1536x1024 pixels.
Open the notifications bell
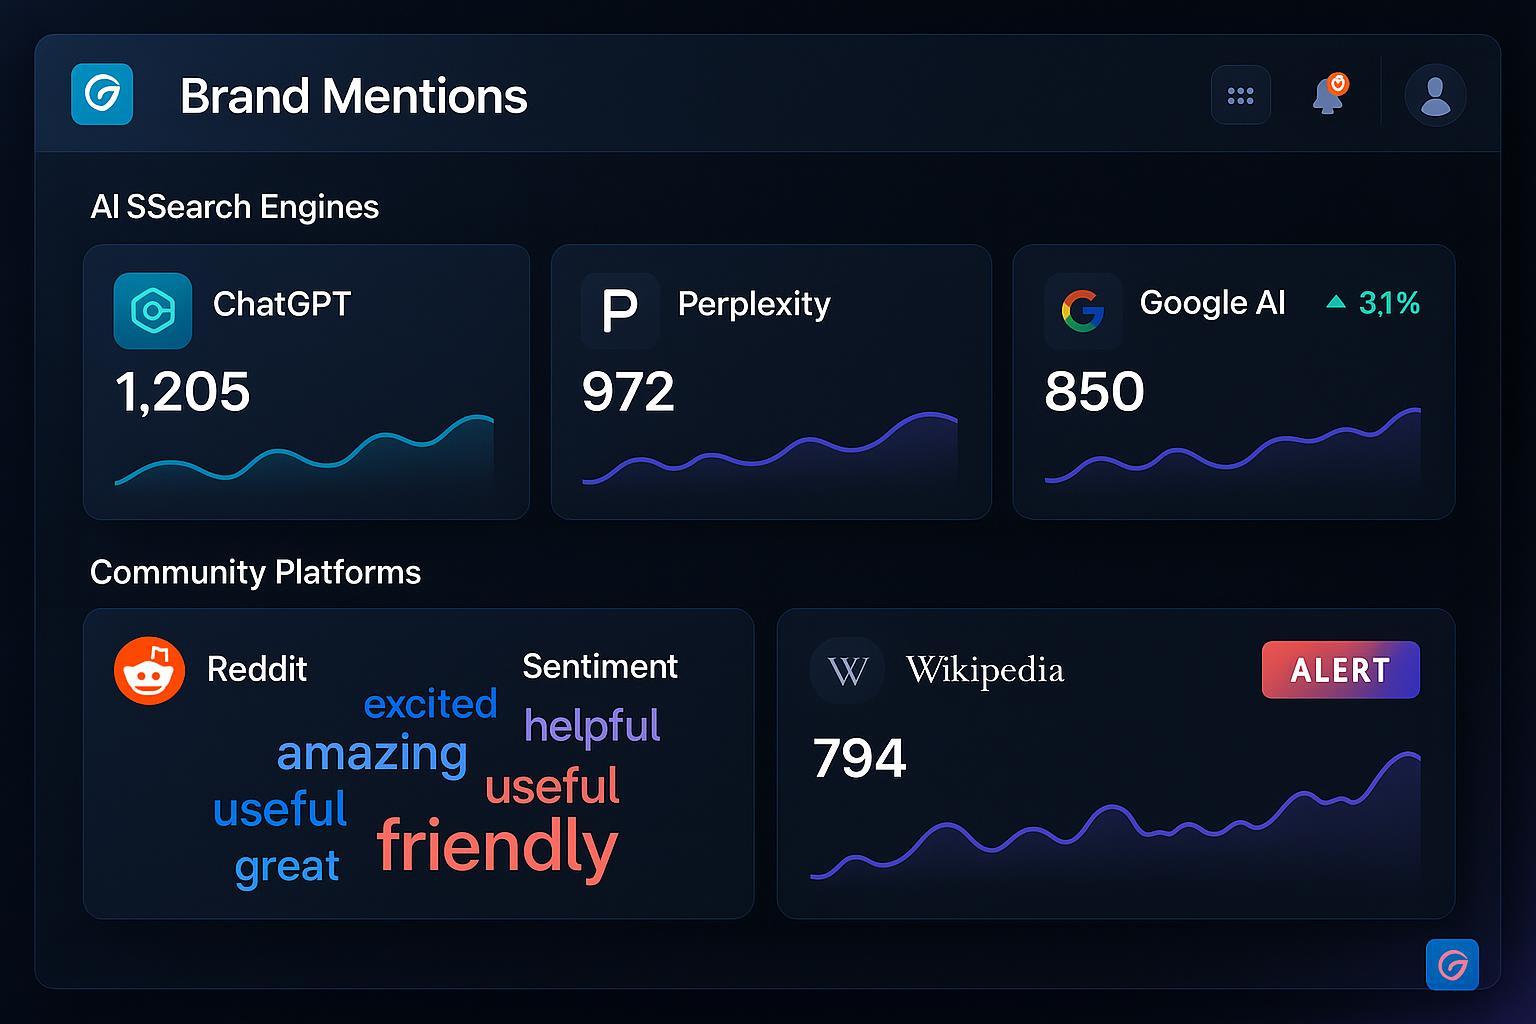[1328, 96]
